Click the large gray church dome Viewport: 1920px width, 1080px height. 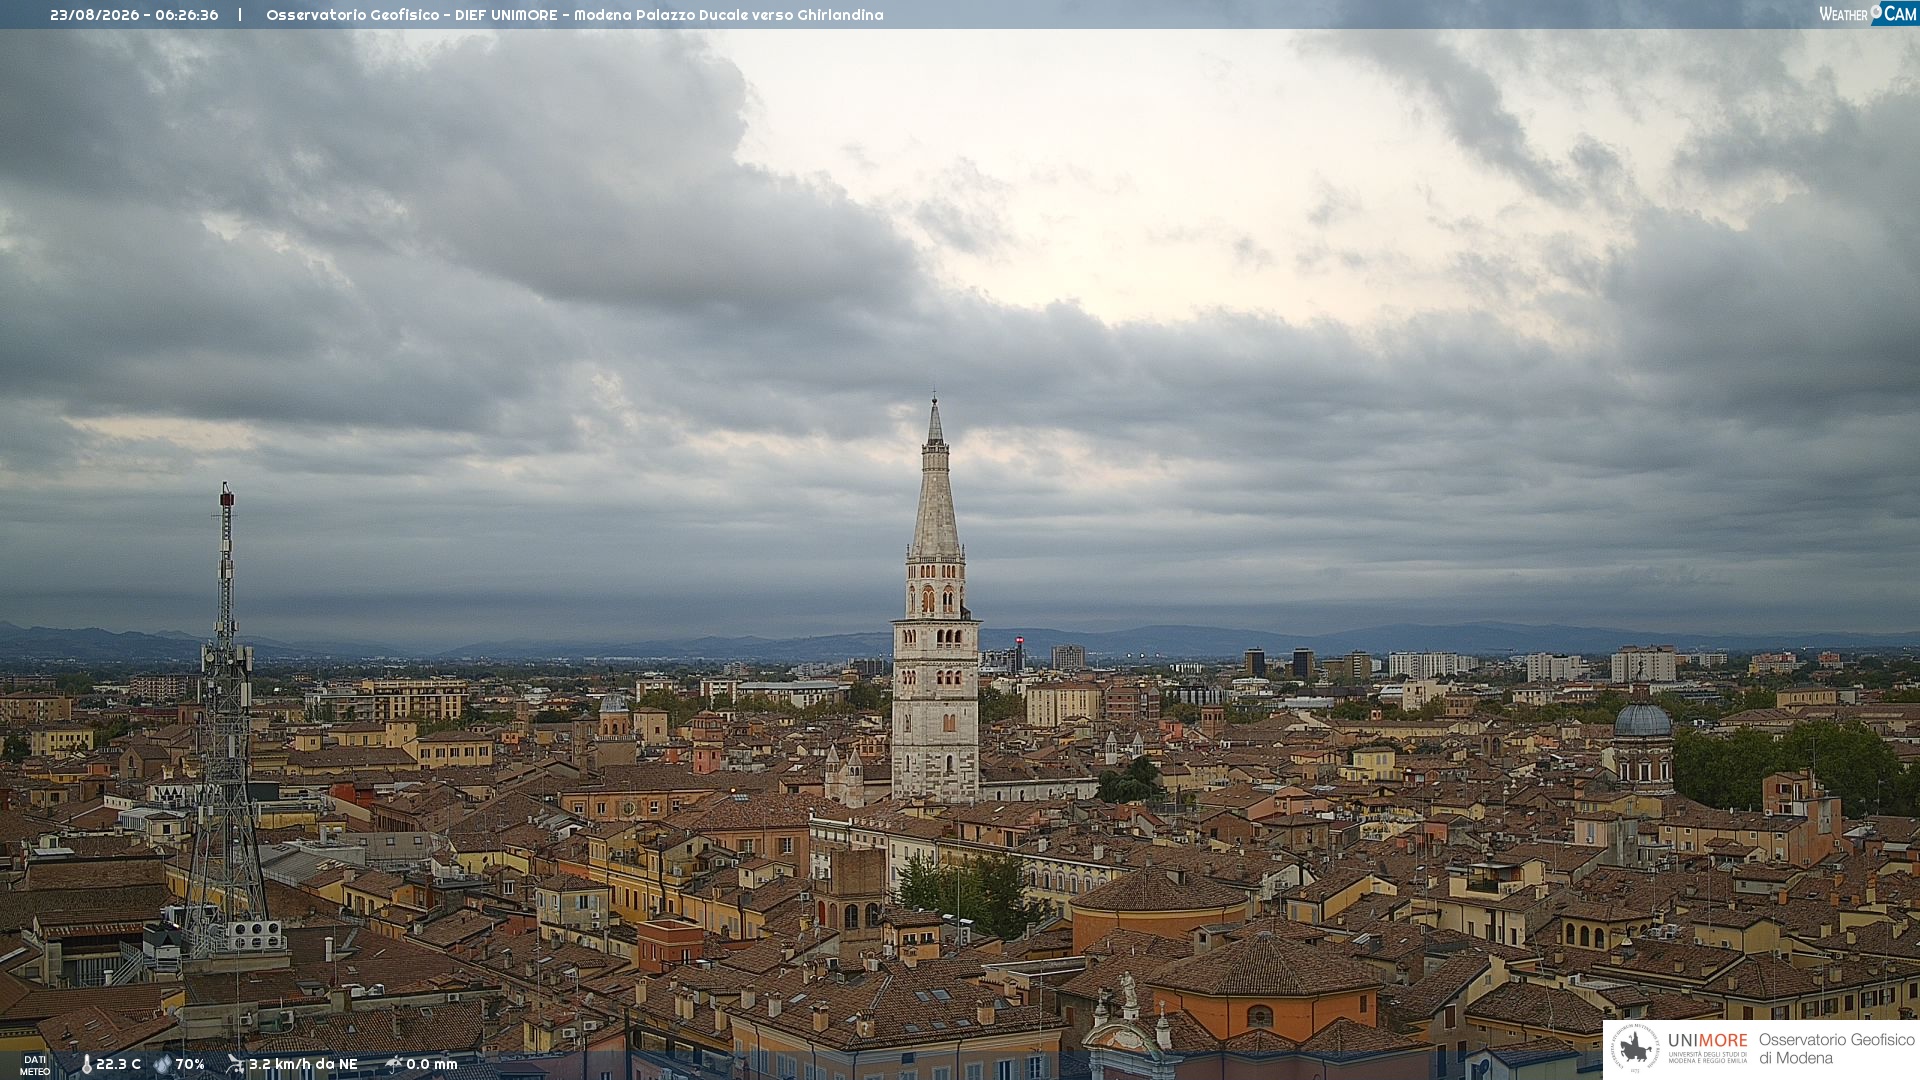[x=1642, y=720]
